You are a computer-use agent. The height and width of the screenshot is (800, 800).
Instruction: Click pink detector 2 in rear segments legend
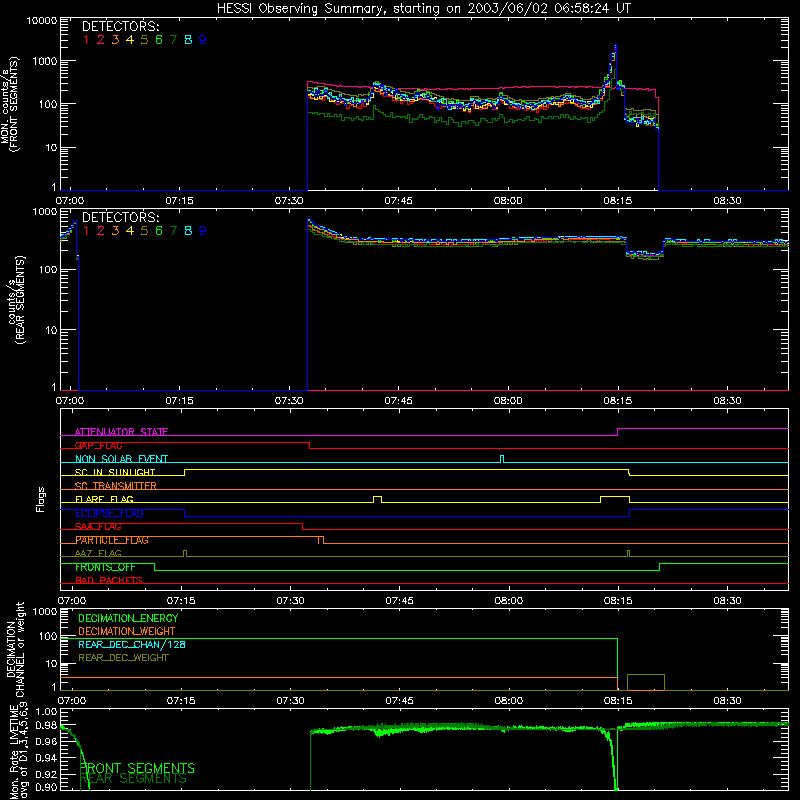[x=101, y=231]
